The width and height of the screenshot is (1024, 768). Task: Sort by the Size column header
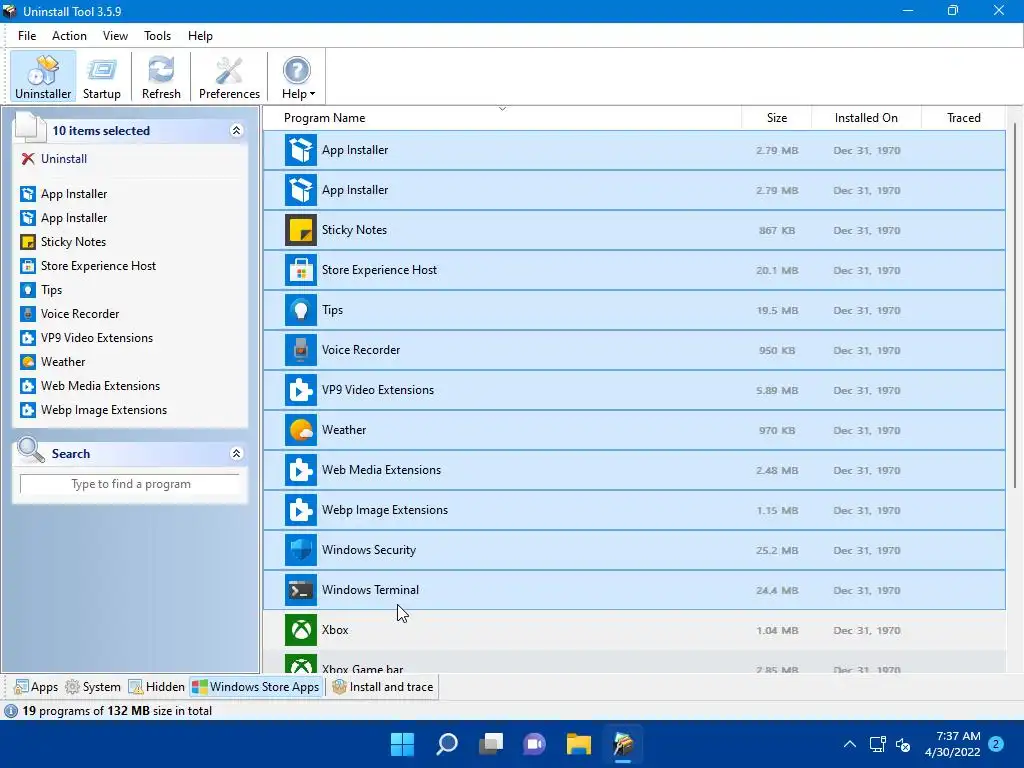[776, 118]
